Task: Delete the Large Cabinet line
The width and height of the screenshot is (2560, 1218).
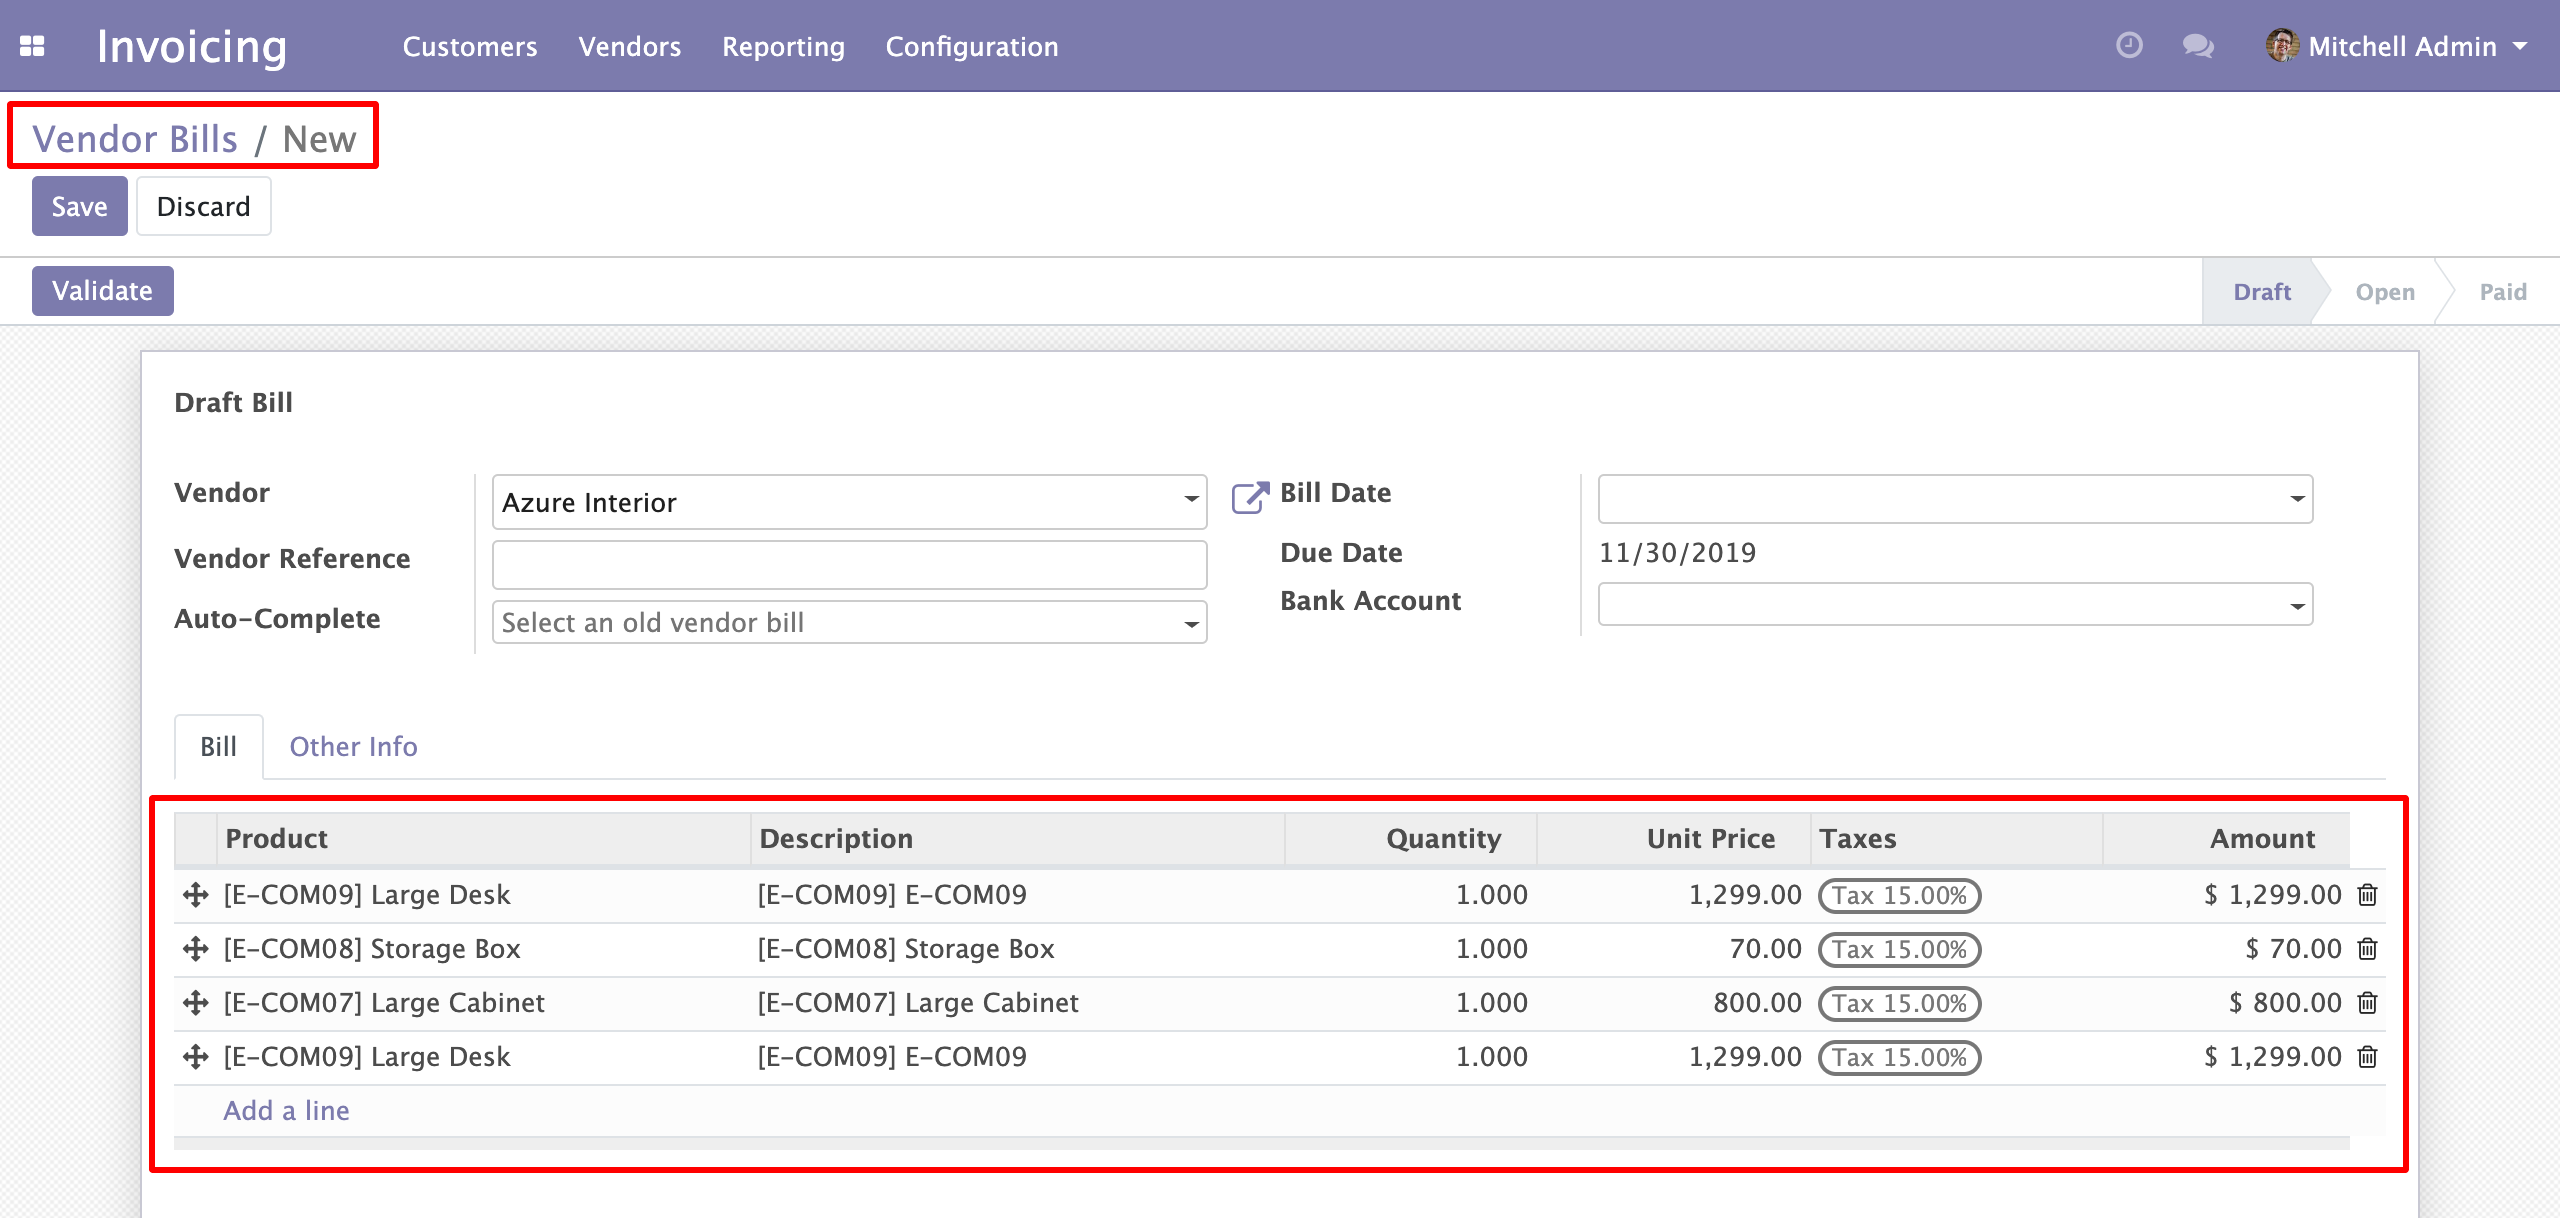Action: pos(2367,1003)
